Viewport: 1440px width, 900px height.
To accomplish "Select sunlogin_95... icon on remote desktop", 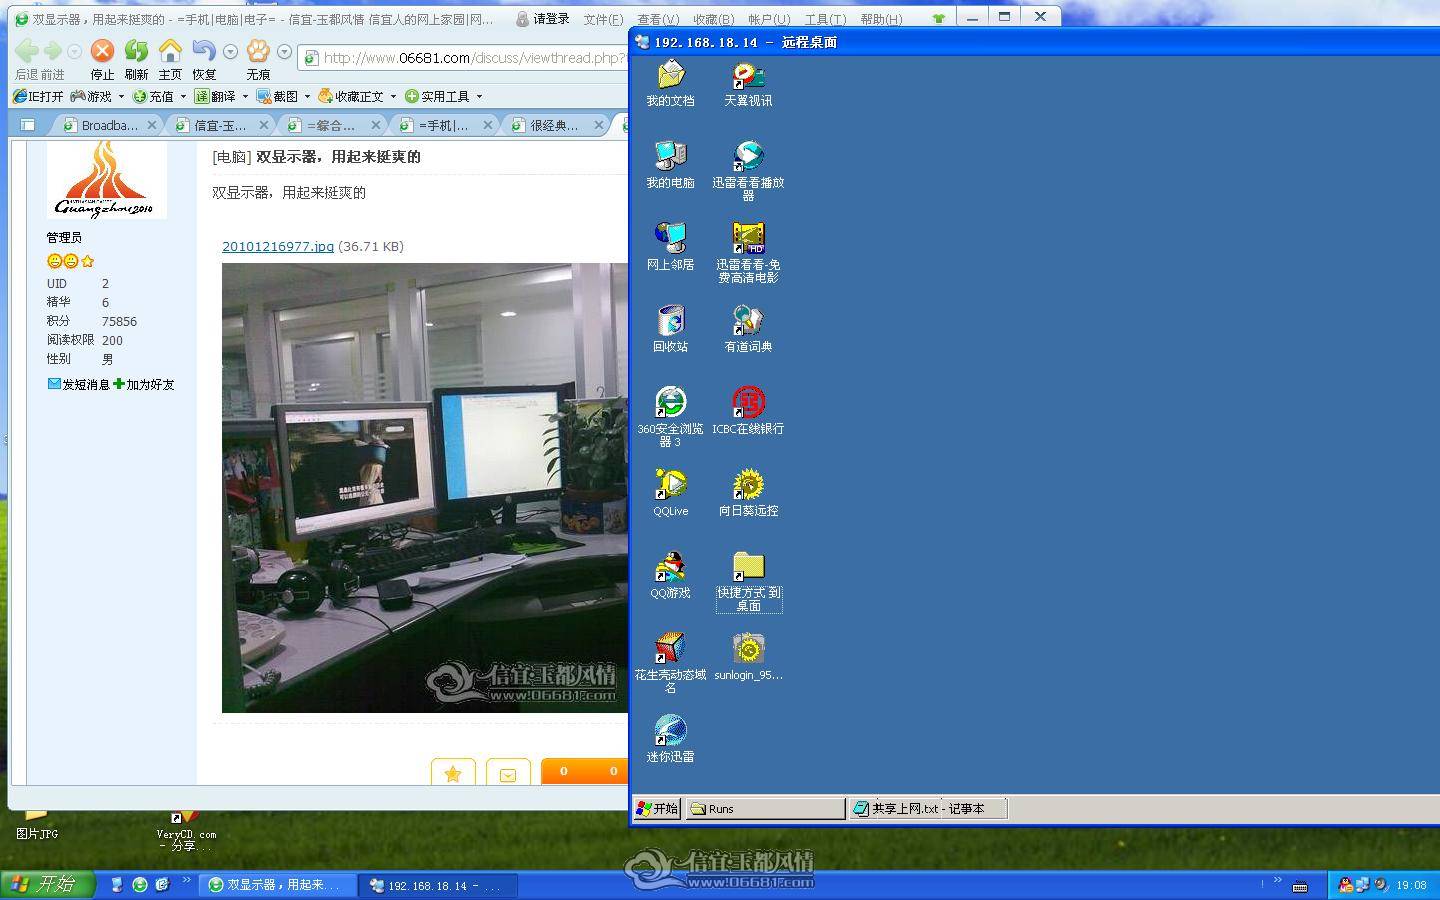I will 748,658.
